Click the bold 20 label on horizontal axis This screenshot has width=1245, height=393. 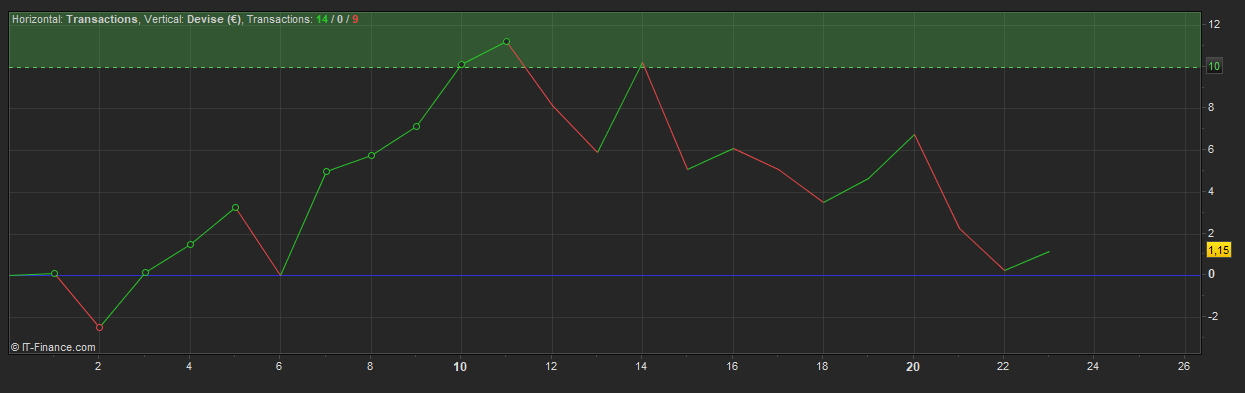pos(913,366)
